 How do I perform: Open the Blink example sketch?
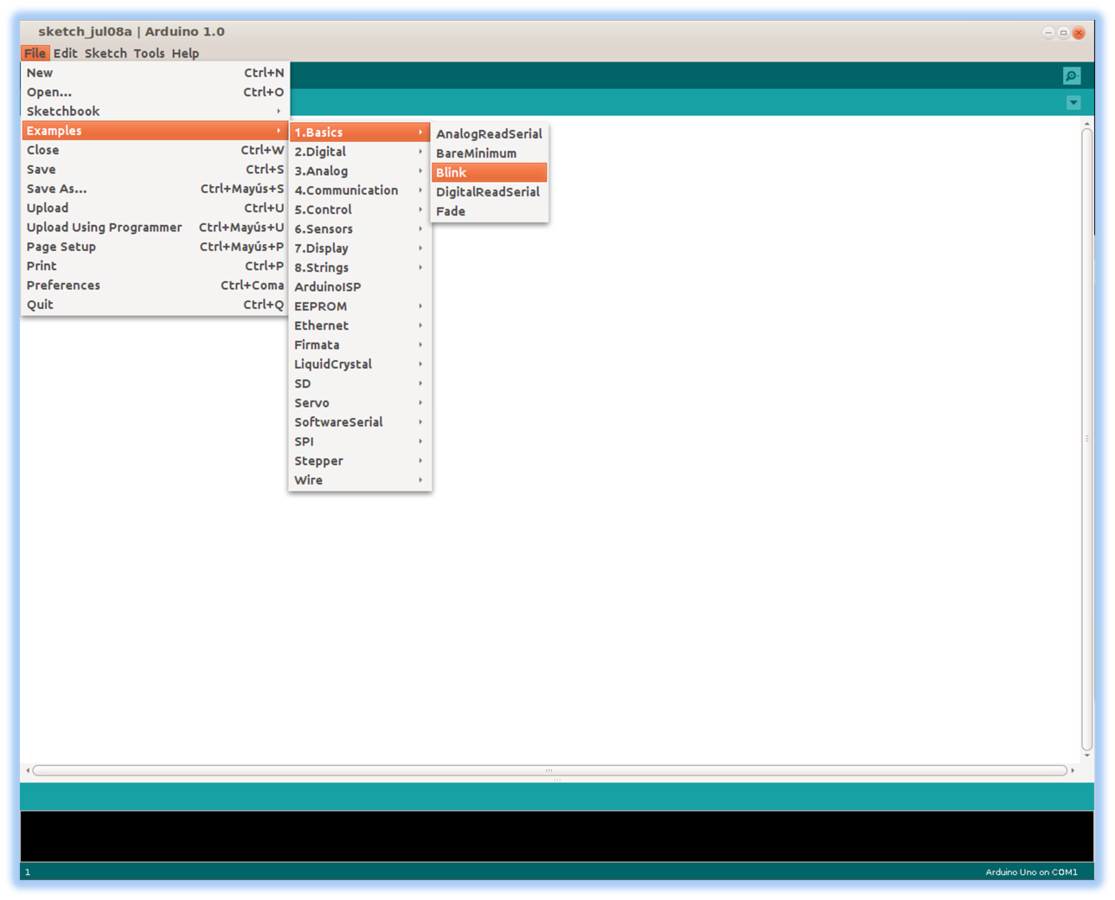(x=489, y=172)
